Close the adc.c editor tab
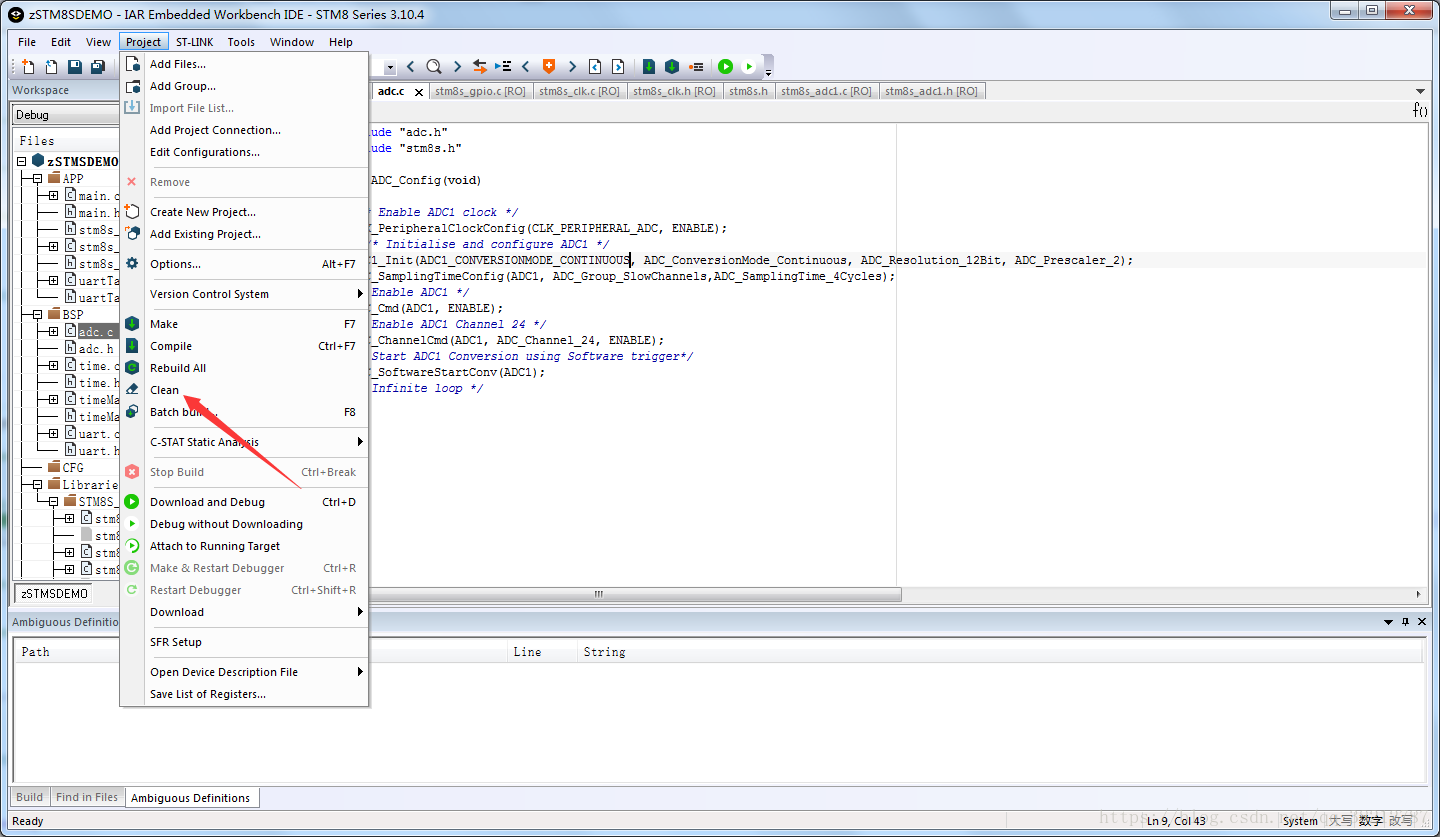Image resolution: width=1440 pixels, height=837 pixels. point(417,91)
